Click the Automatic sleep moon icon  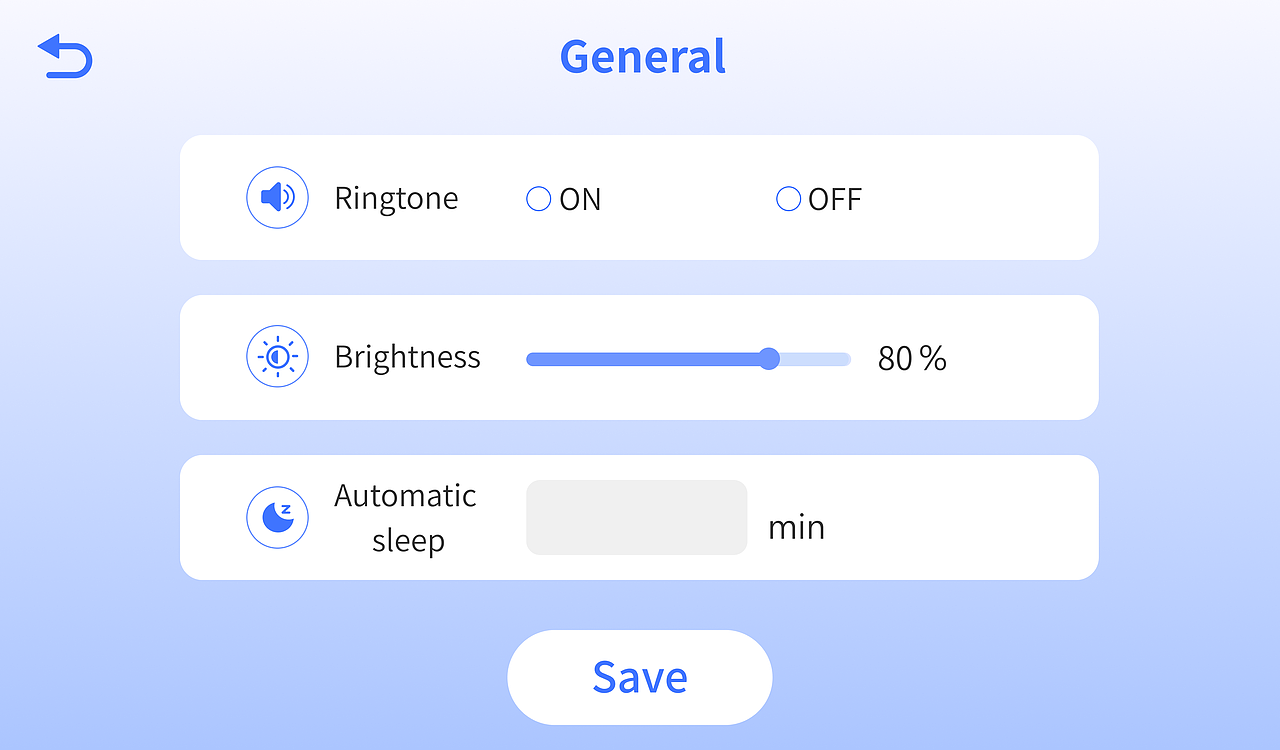(x=277, y=517)
